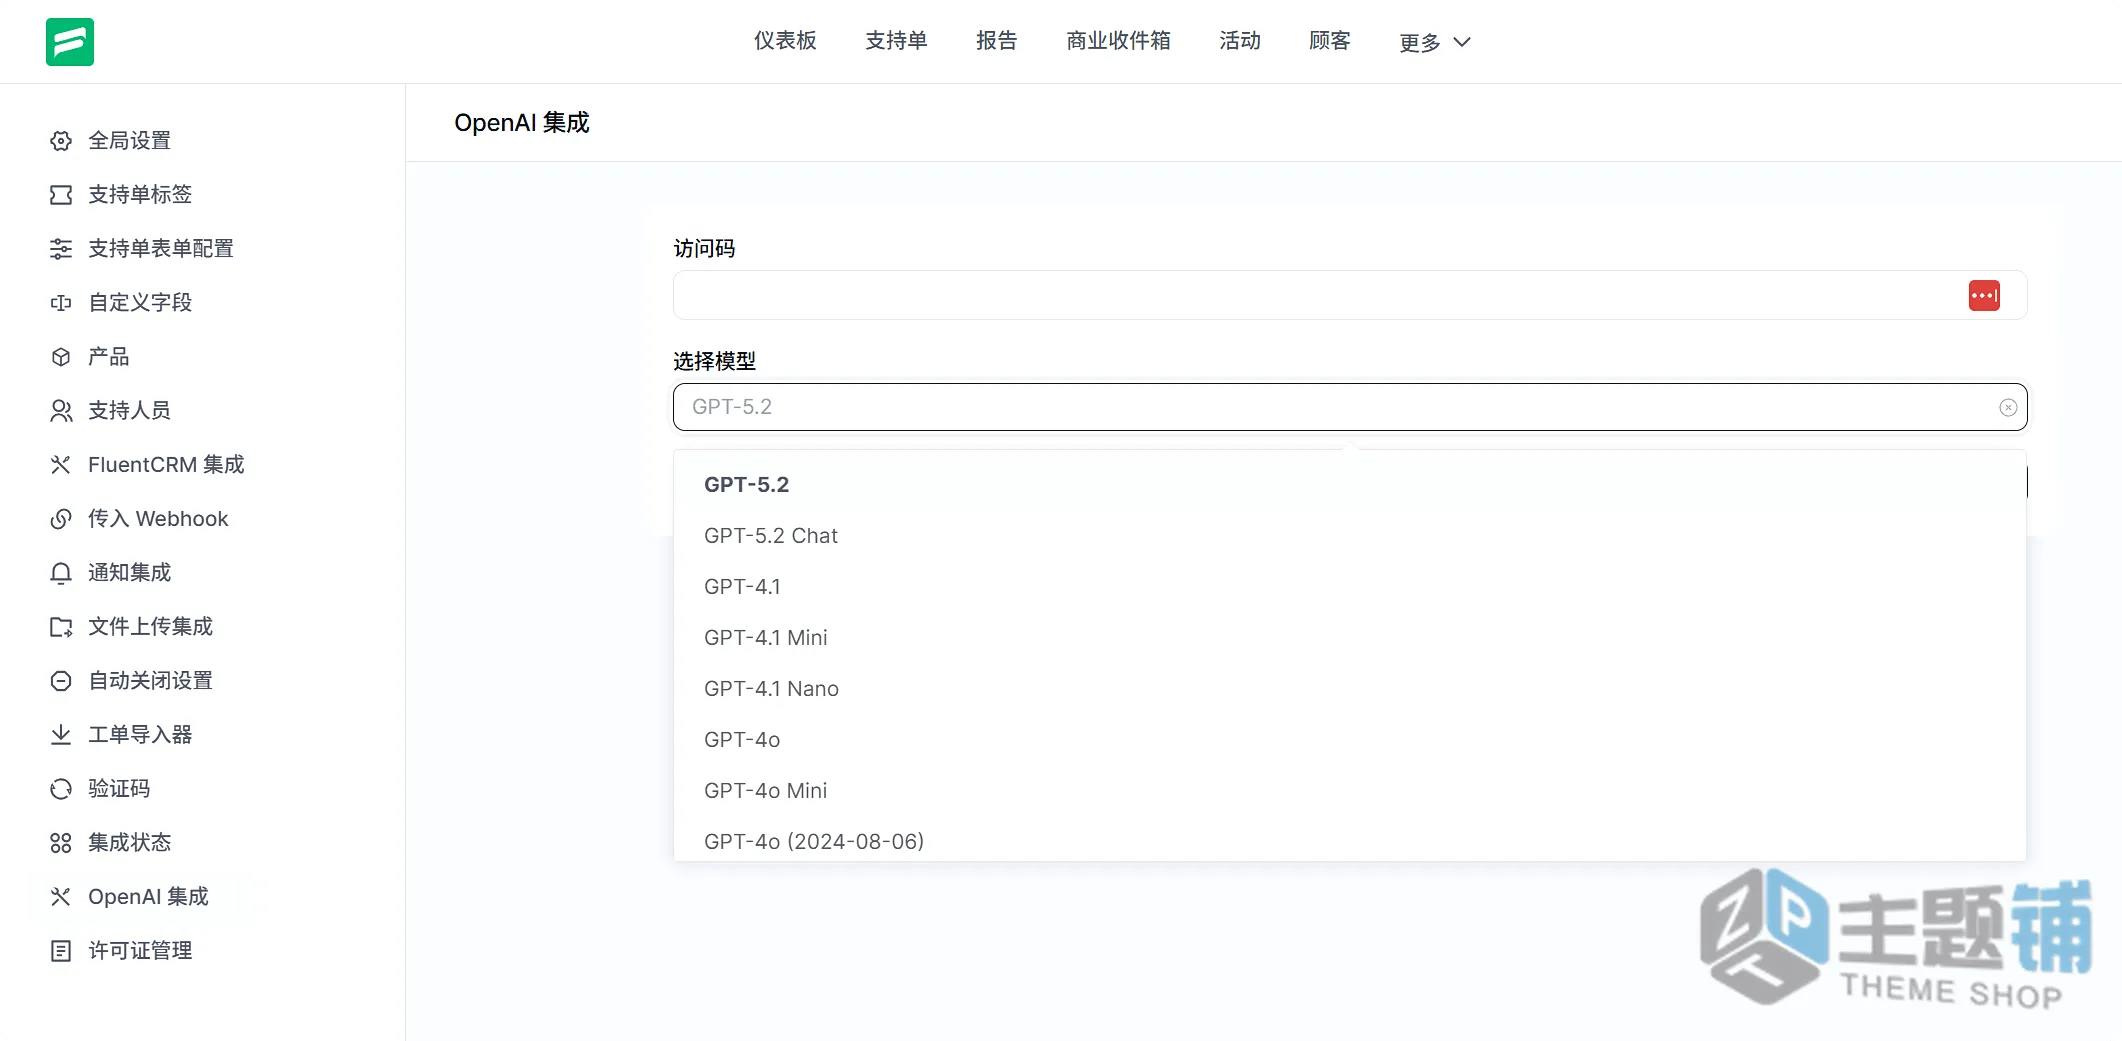This screenshot has height=1041, width=2122.
Task: Go to 支持单表单配置 in the sidebar
Action: [x=161, y=249]
